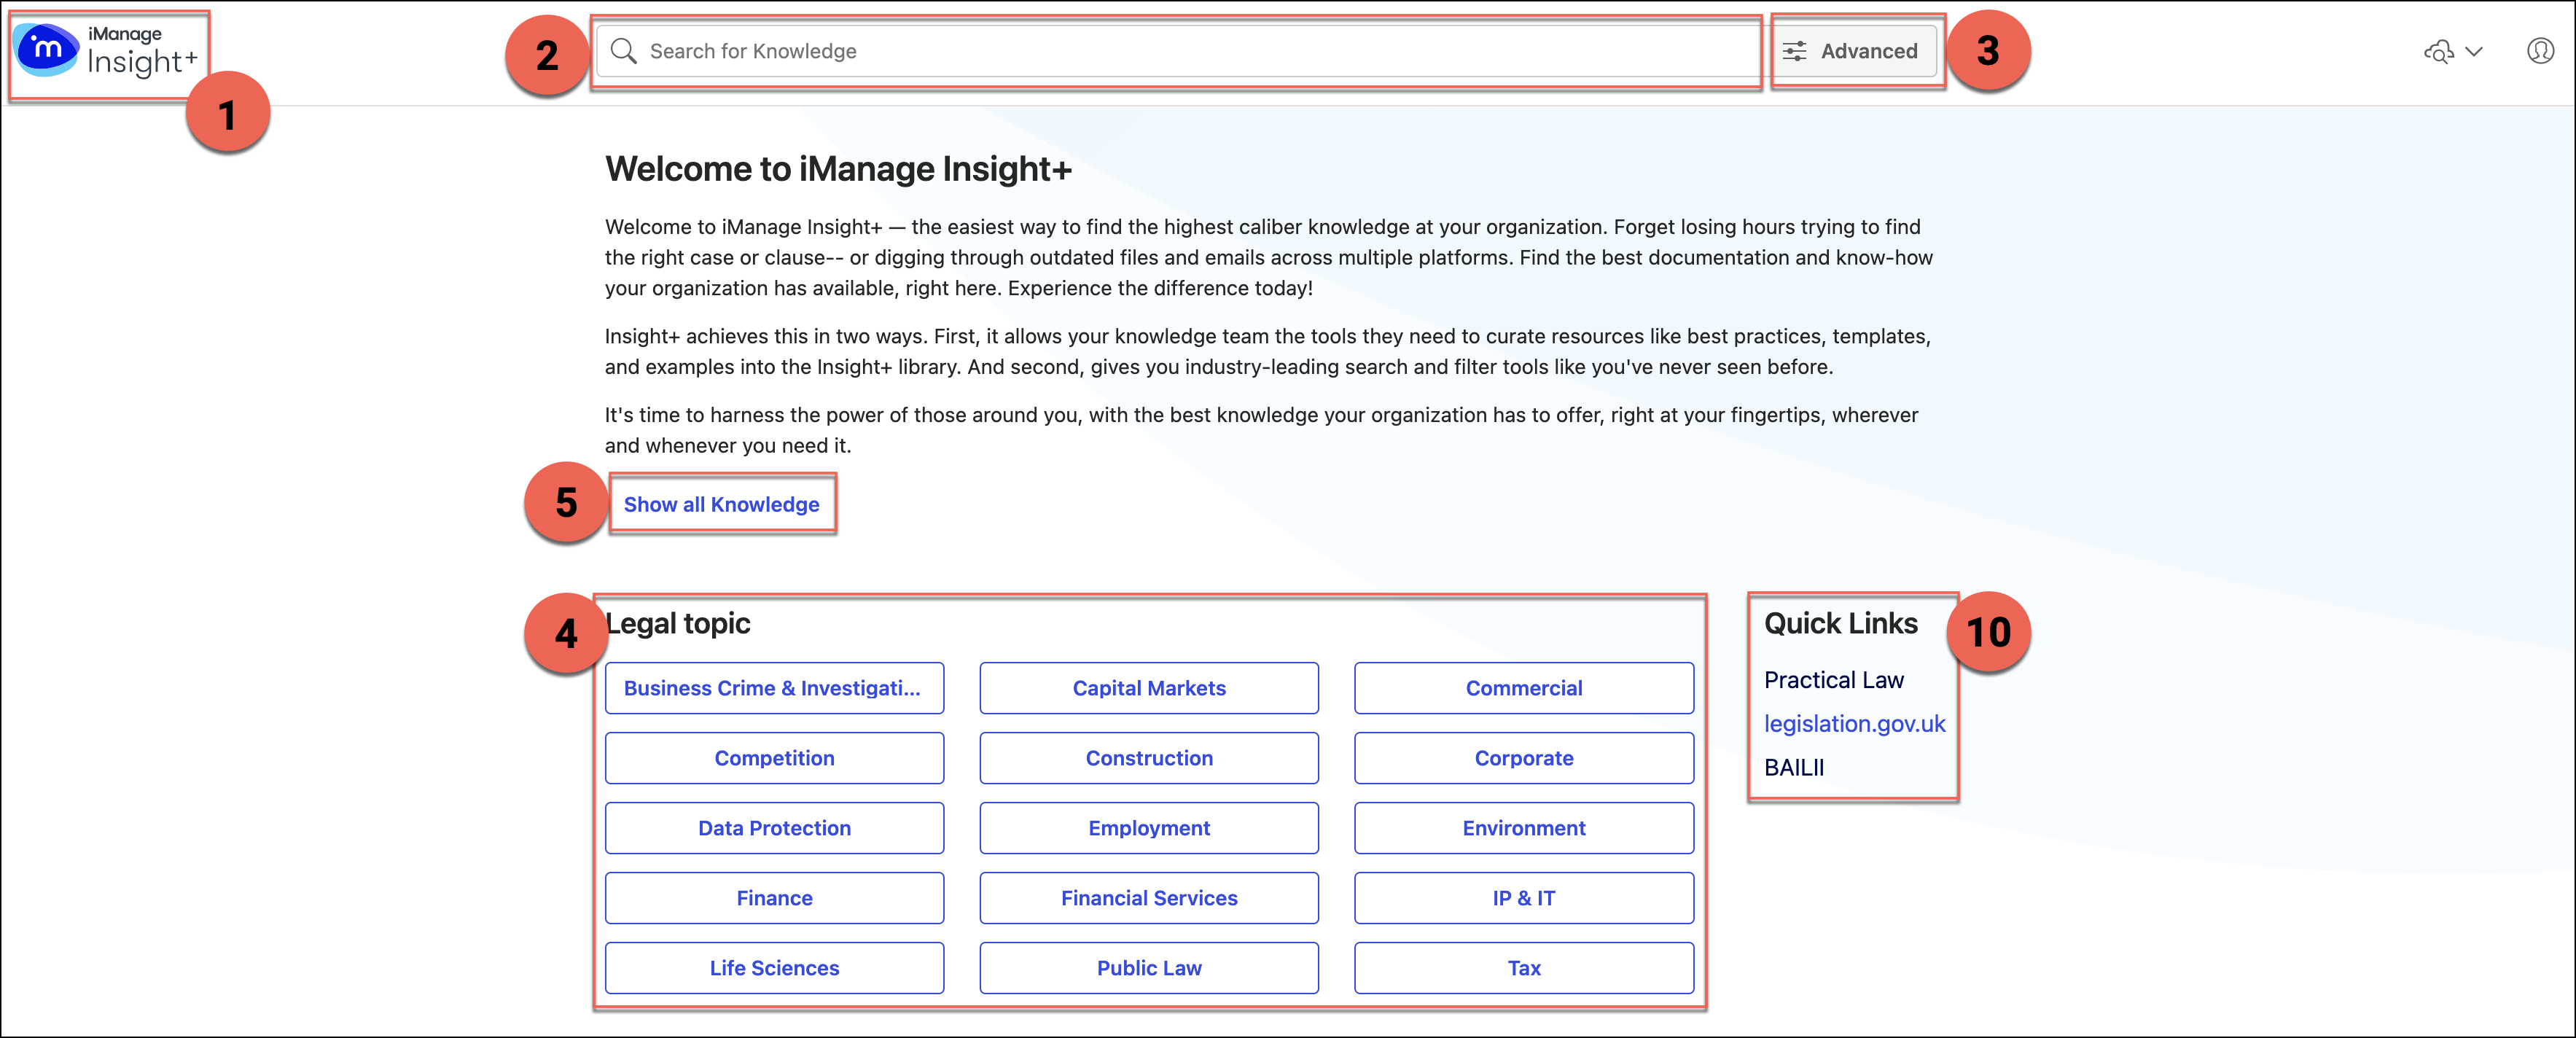Click the magnifying glass search icon
This screenshot has width=2576, height=1038.
pos(623,51)
